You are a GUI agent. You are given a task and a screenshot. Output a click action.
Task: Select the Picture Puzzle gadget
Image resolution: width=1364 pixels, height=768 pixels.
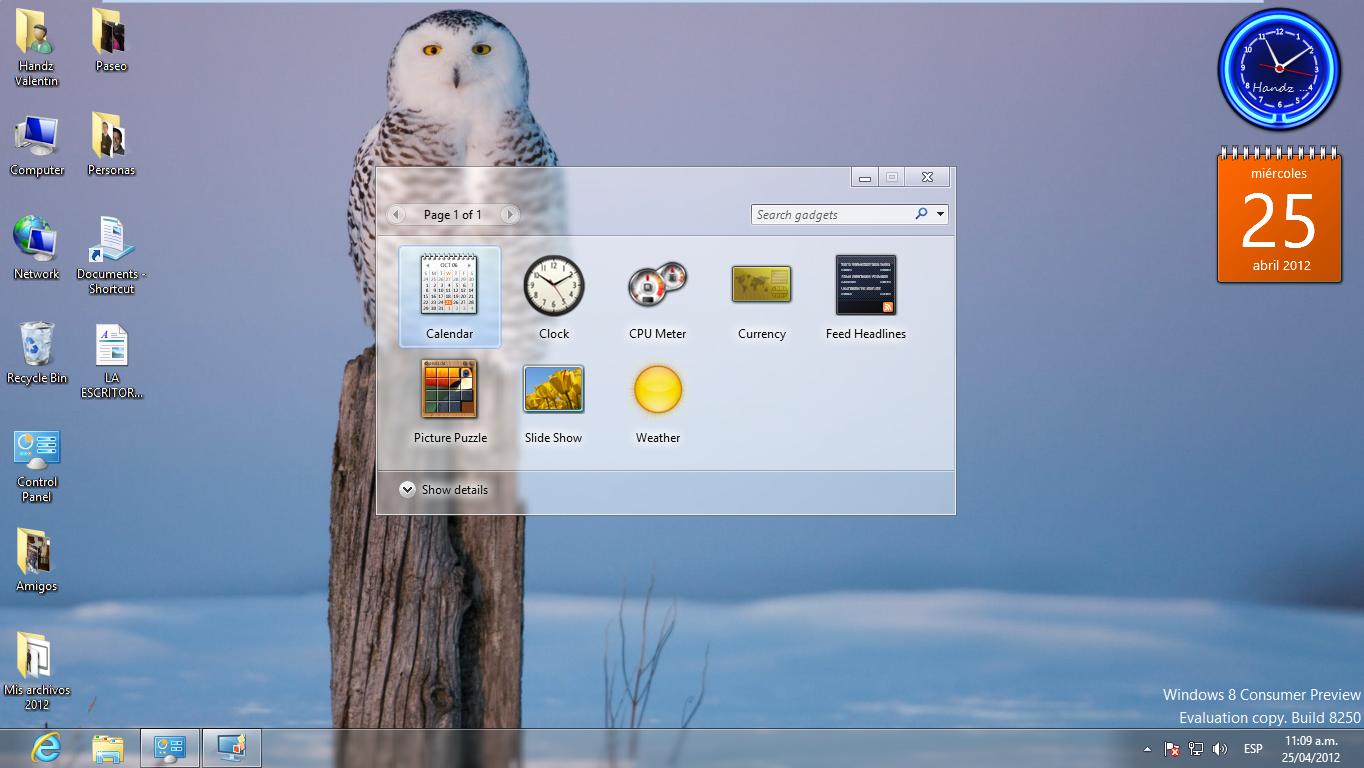(x=449, y=389)
